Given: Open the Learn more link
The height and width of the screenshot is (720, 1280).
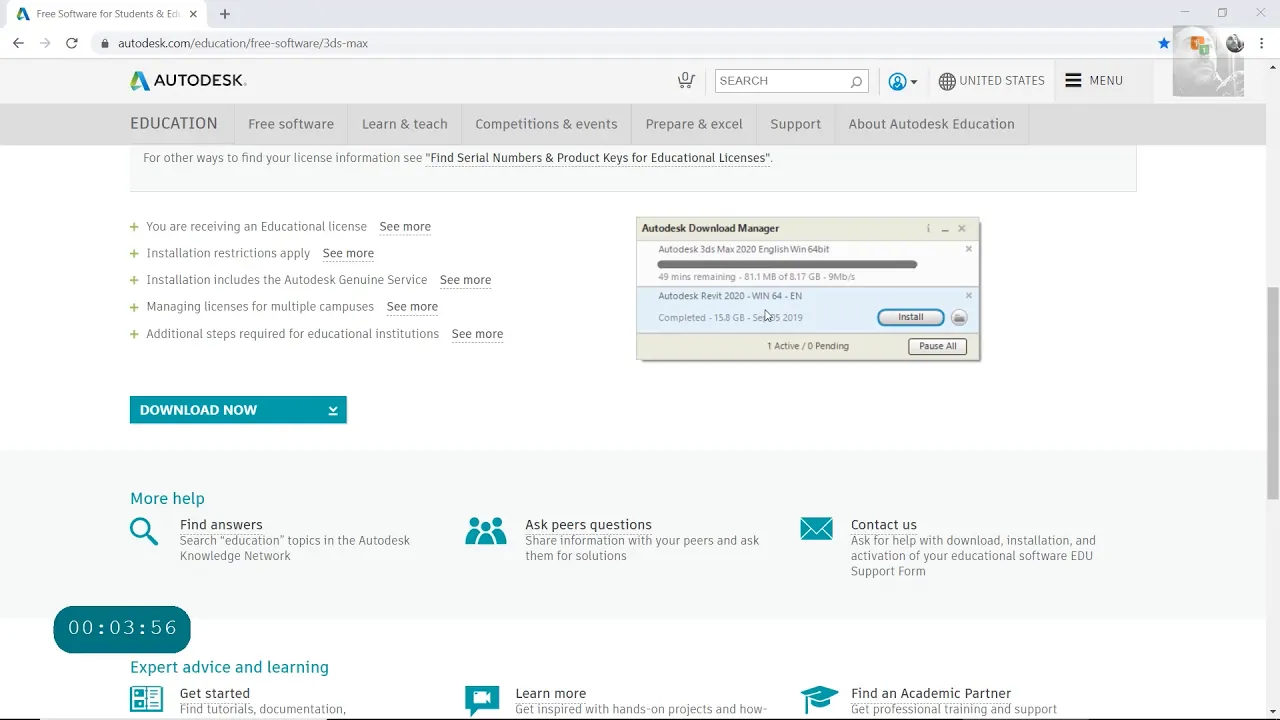Looking at the screenshot, I should 551,694.
